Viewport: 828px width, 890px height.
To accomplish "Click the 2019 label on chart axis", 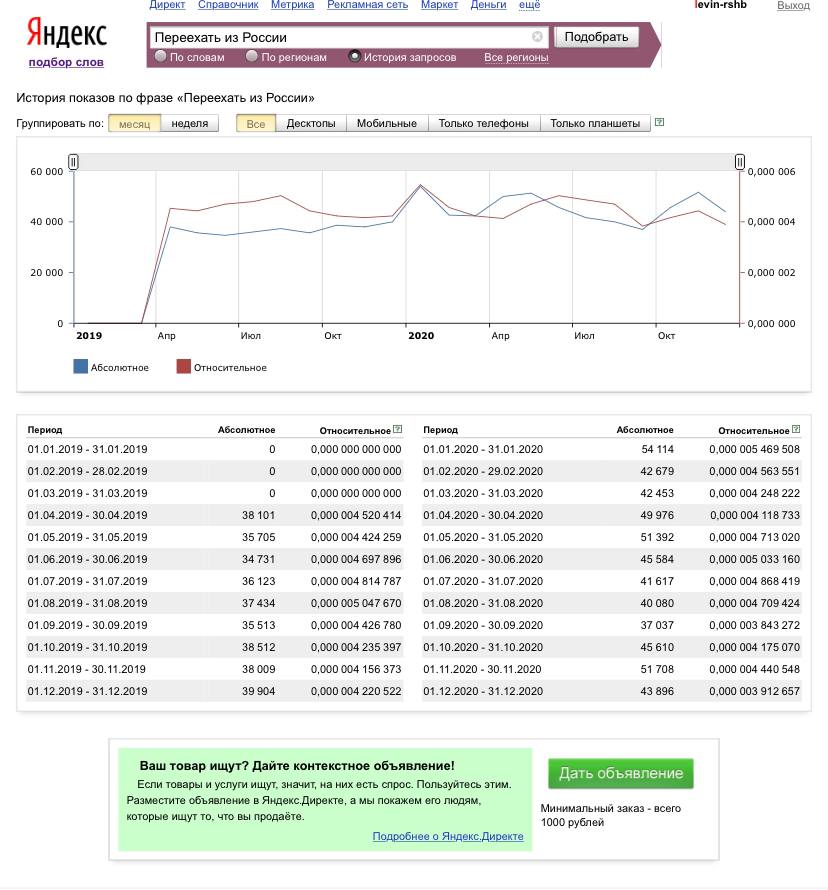I will click(89, 335).
